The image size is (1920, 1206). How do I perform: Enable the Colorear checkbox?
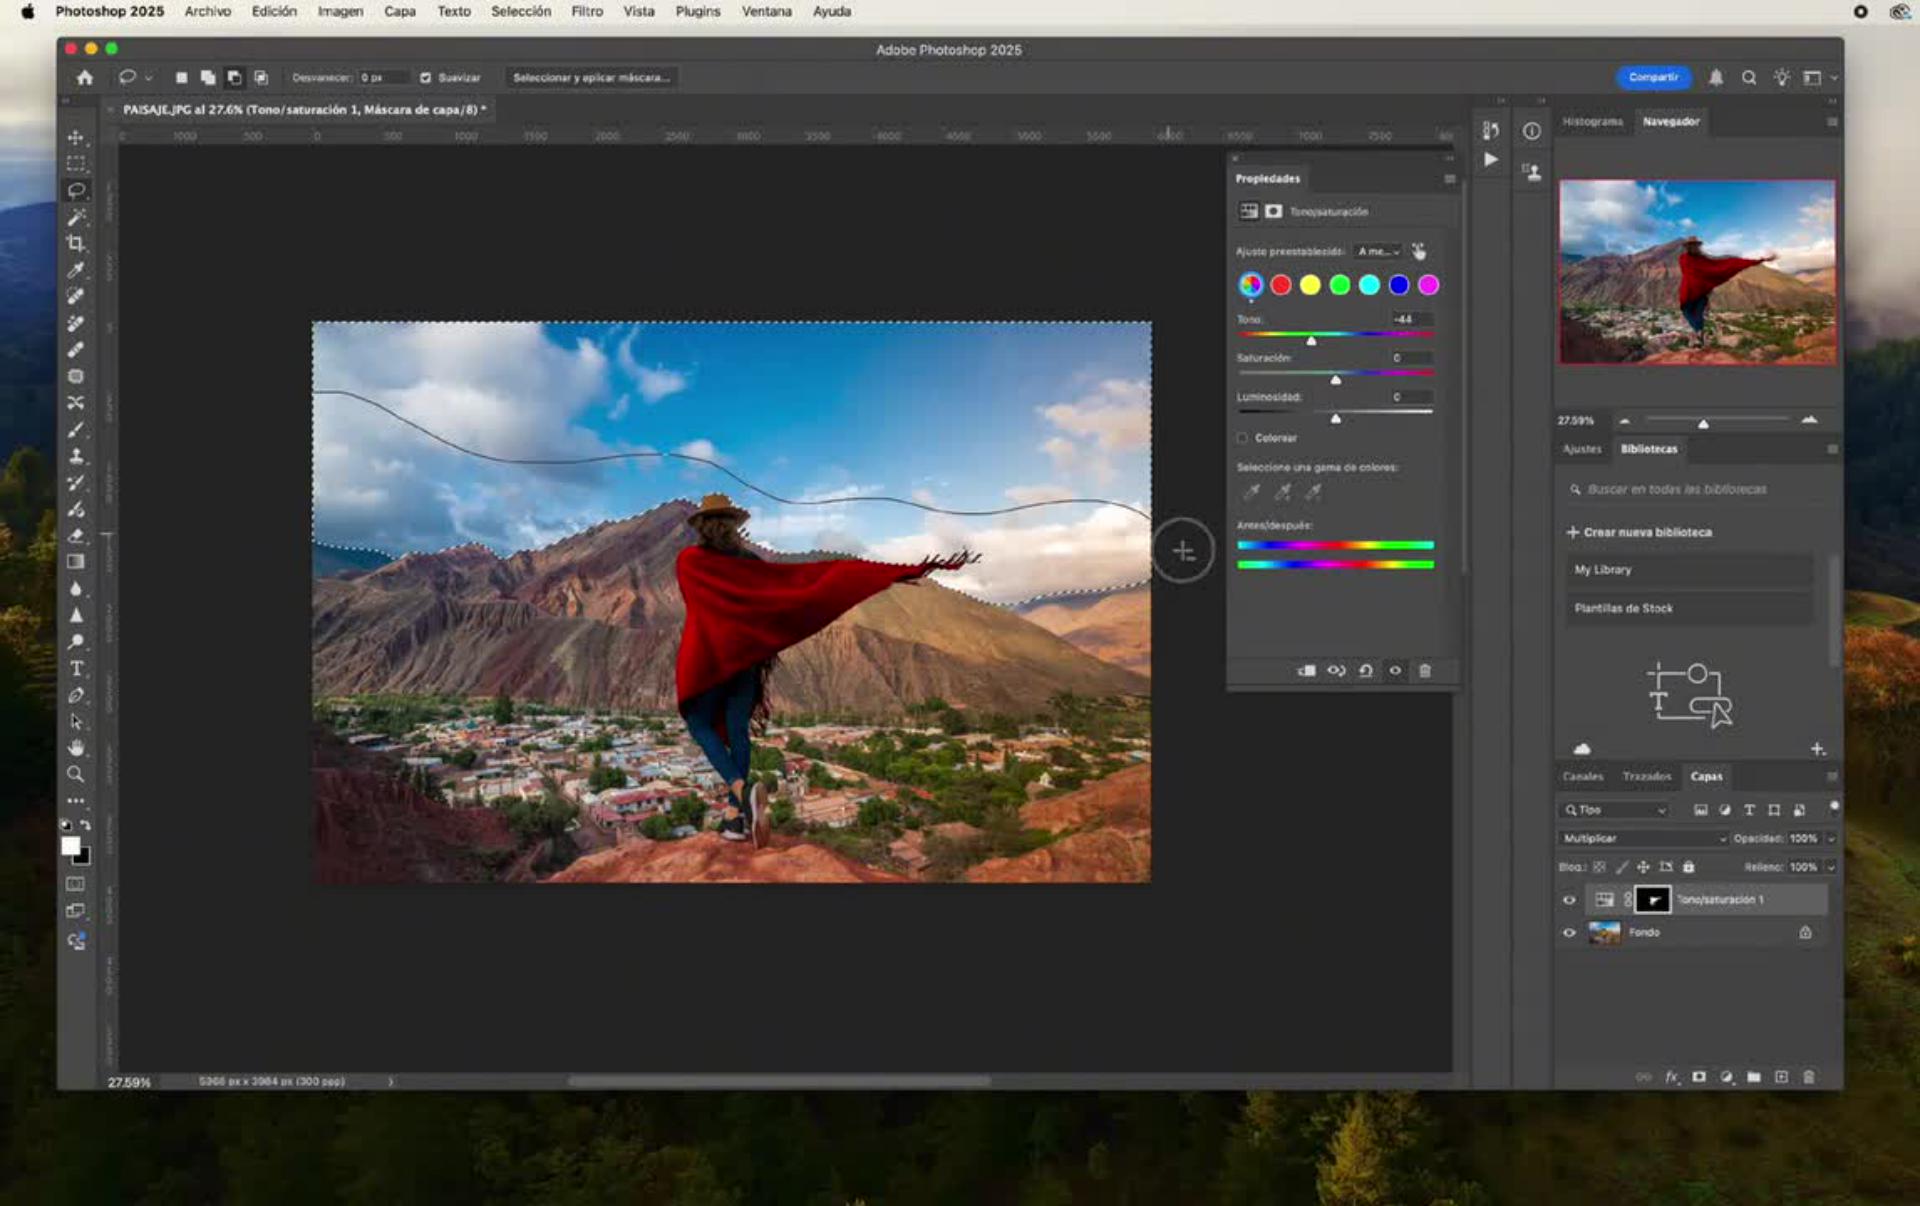pyautogui.click(x=1242, y=438)
